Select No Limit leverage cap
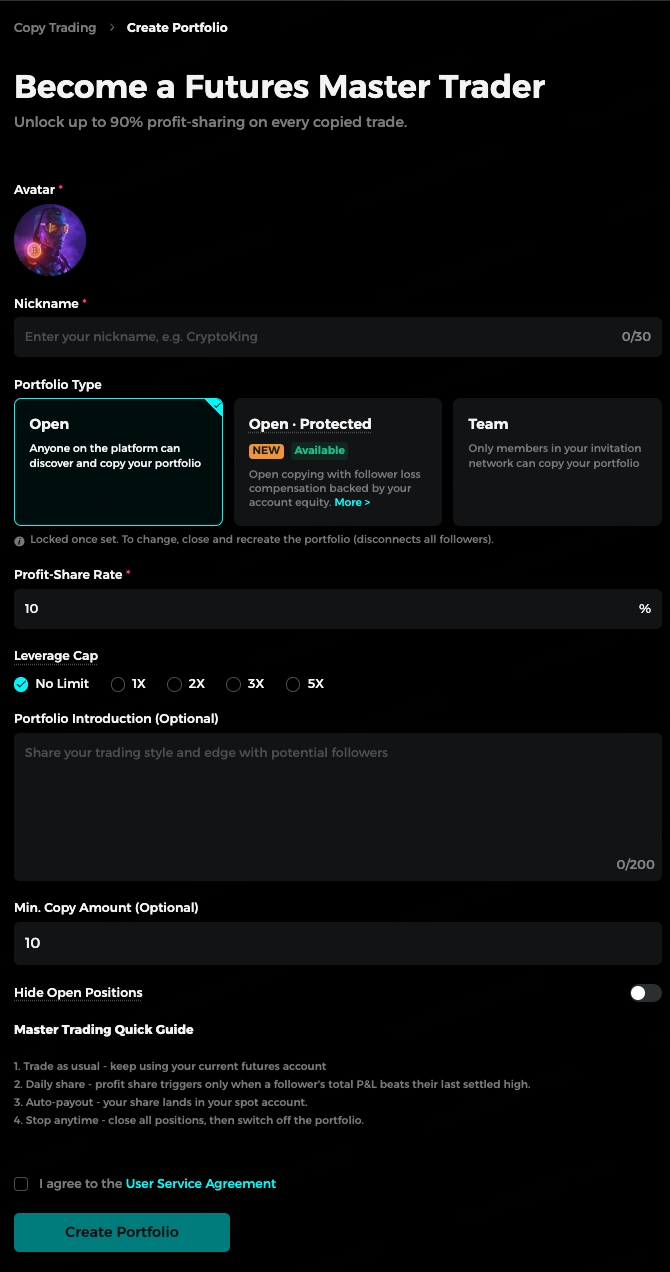Screen dimensions: 670x1272 pyautogui.click(x=52, y=684)
